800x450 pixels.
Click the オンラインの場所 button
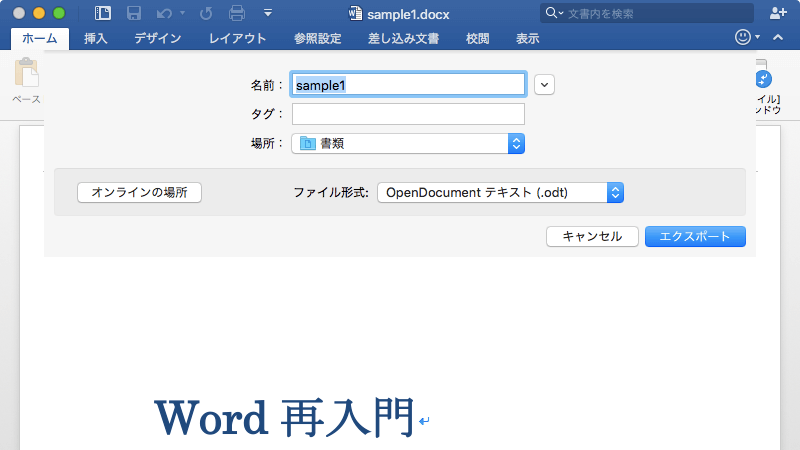click(x=139, y=192)
